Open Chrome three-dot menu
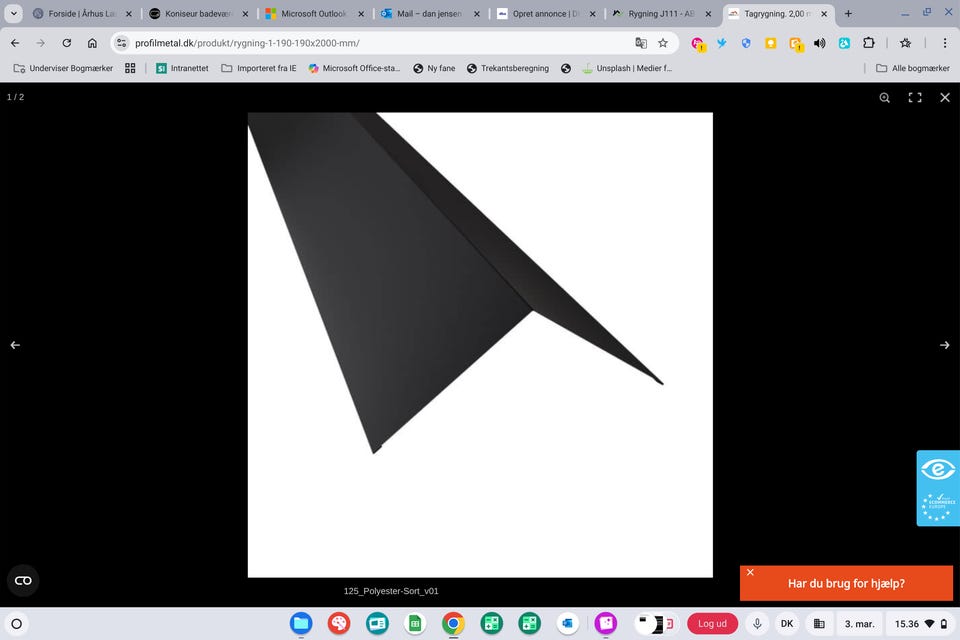This screenshot has height=640, width=960. tap(945, 43)
